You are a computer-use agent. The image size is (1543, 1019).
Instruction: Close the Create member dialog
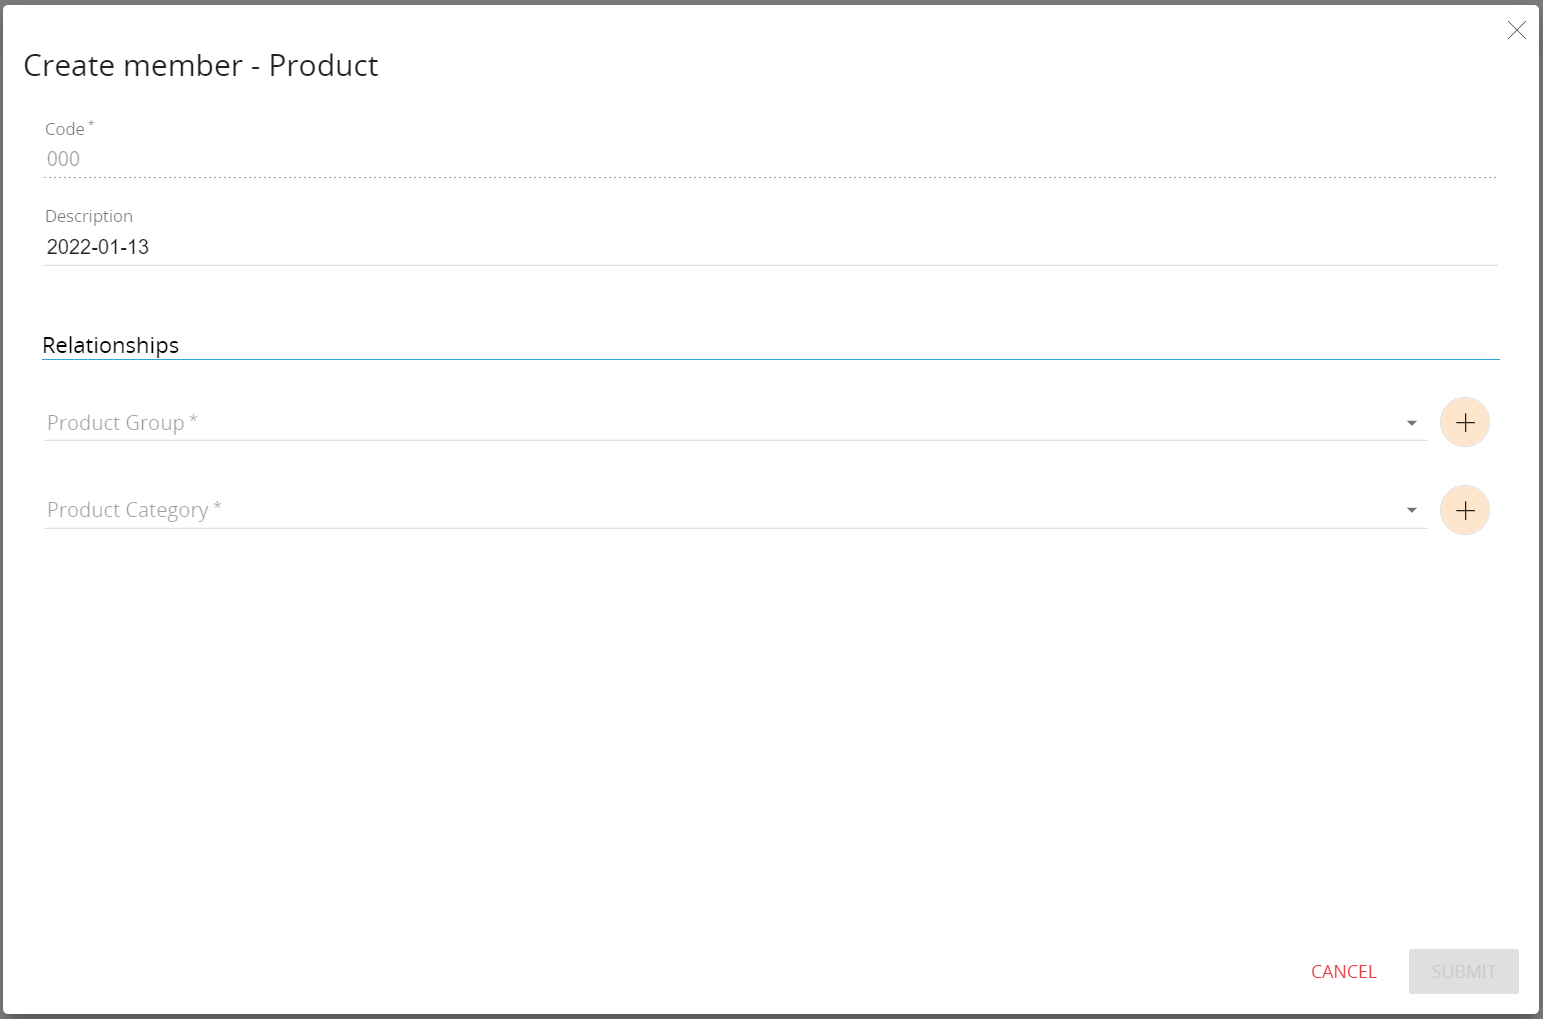point(1516,31)
